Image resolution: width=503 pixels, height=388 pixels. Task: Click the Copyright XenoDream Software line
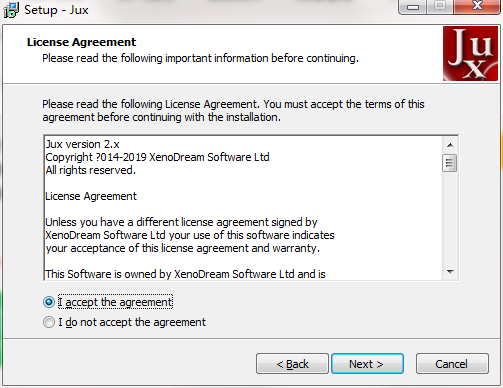click(x=157, y=157)
